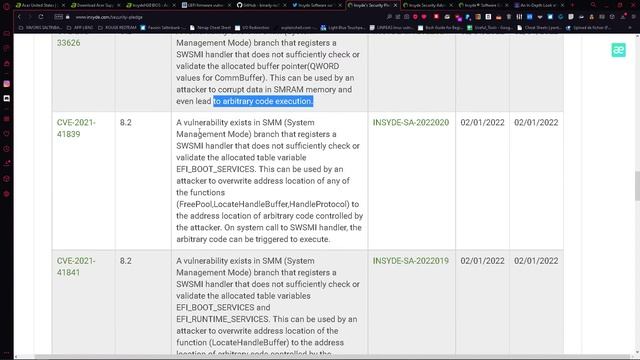Click the camera snapshot toolbar icon
The width and height of the screenshot is (640, 360).
pyautogui.click(x=407, y=17)
